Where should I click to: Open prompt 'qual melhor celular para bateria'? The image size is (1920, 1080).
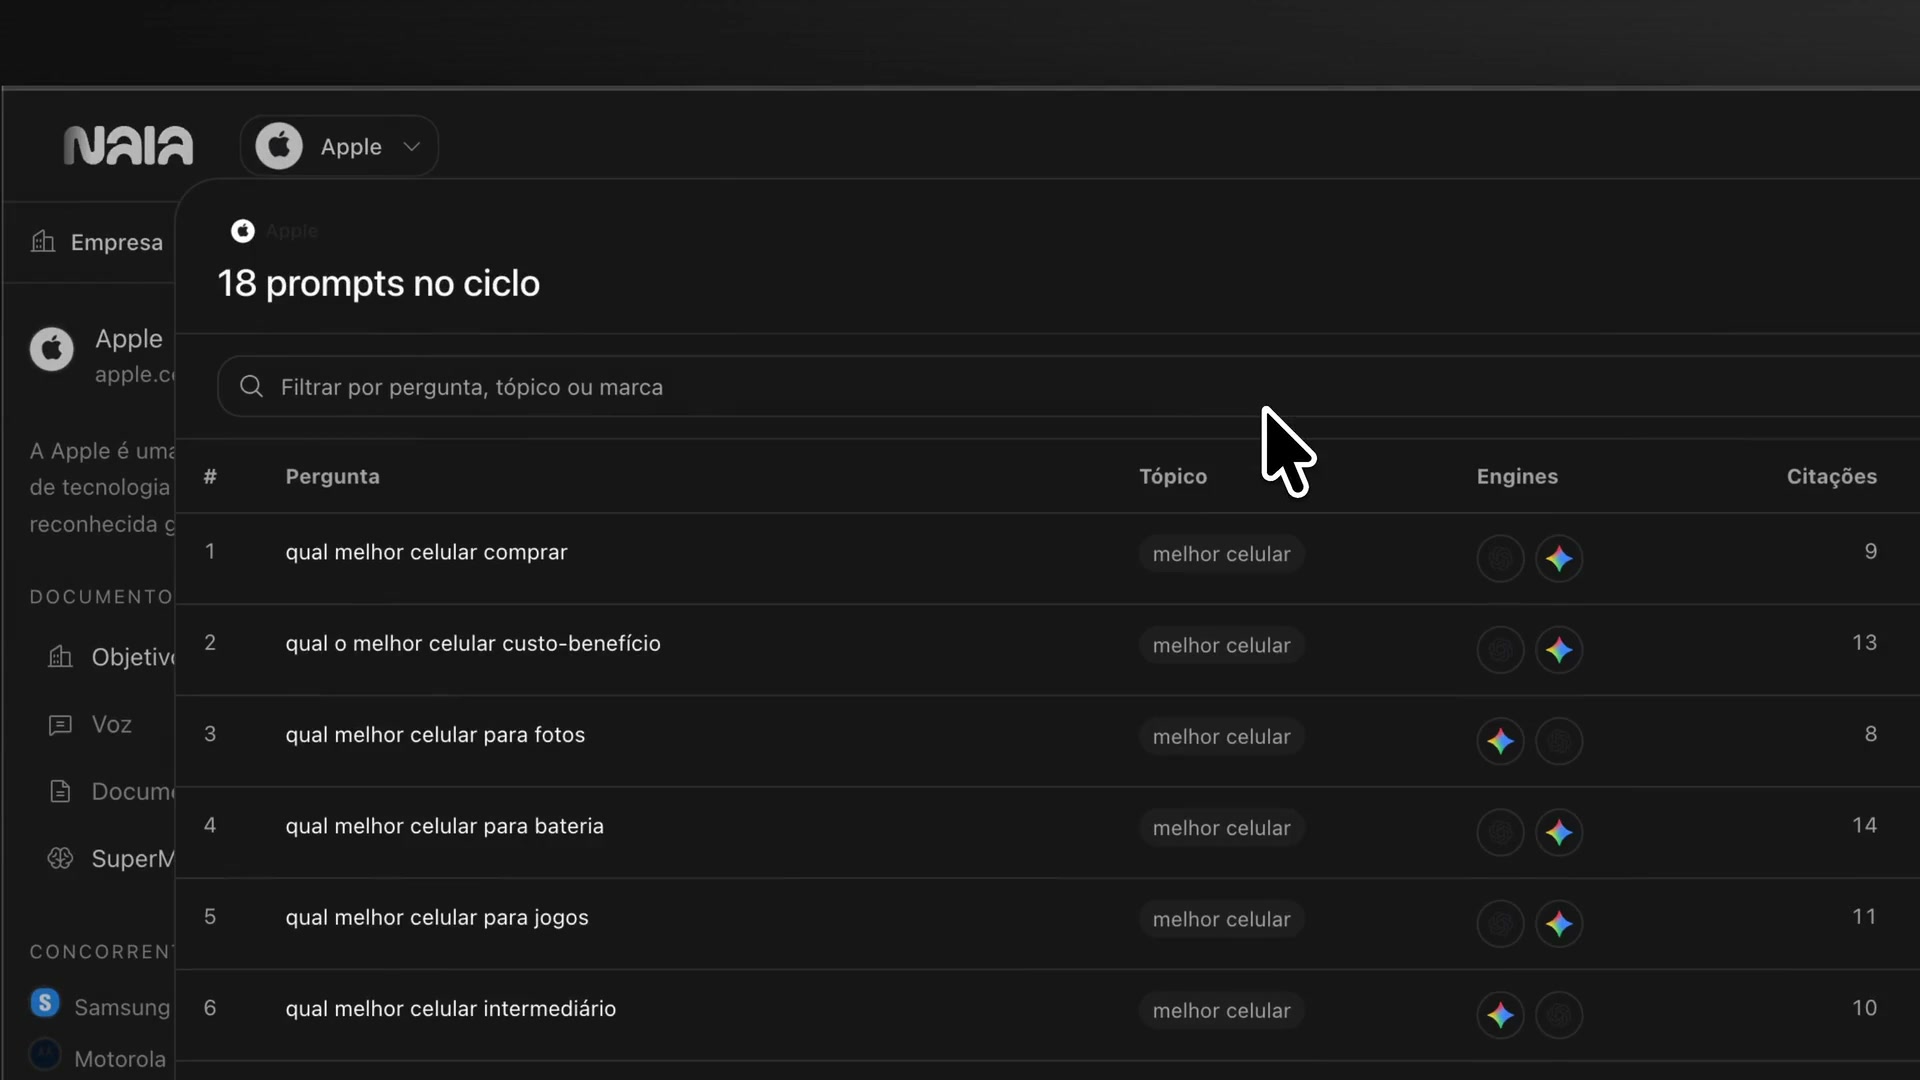click(444, 826)
